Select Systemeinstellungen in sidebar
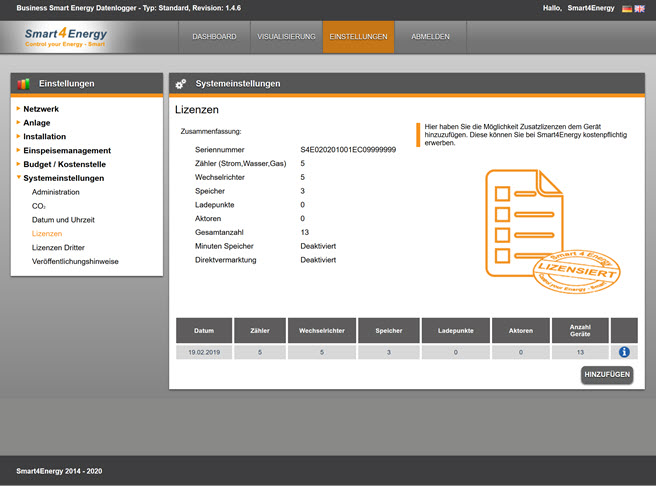Image resolution: width=656 pixels, height=486 pixels. click(x=64, y=178)
